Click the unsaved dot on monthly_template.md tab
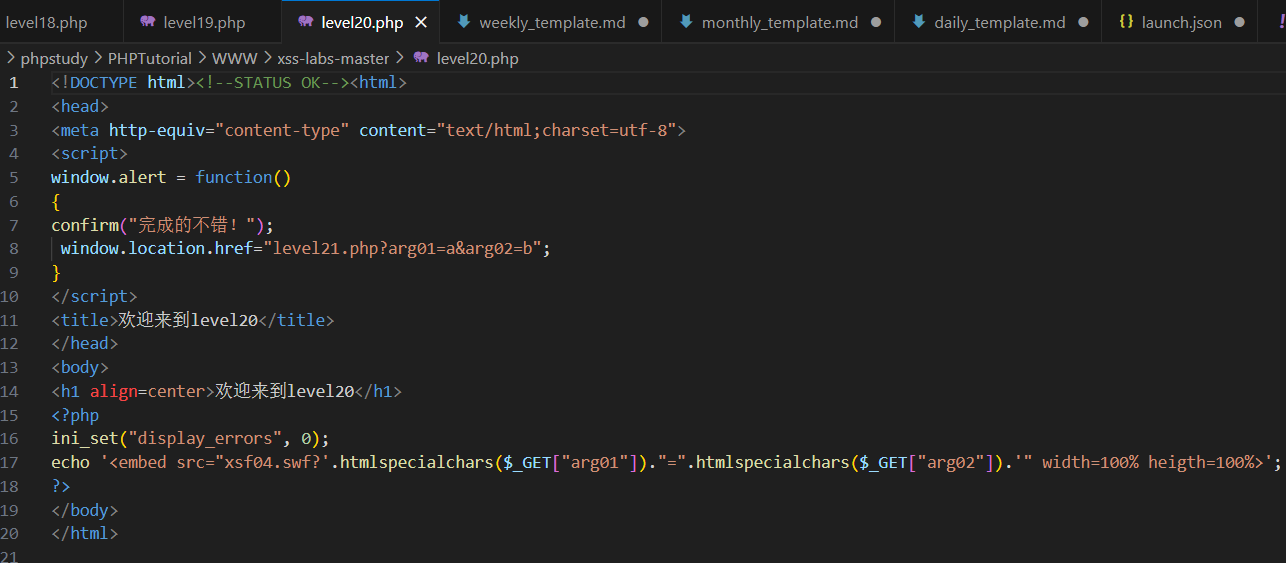 pyautogui.click(x=876, y=22)
